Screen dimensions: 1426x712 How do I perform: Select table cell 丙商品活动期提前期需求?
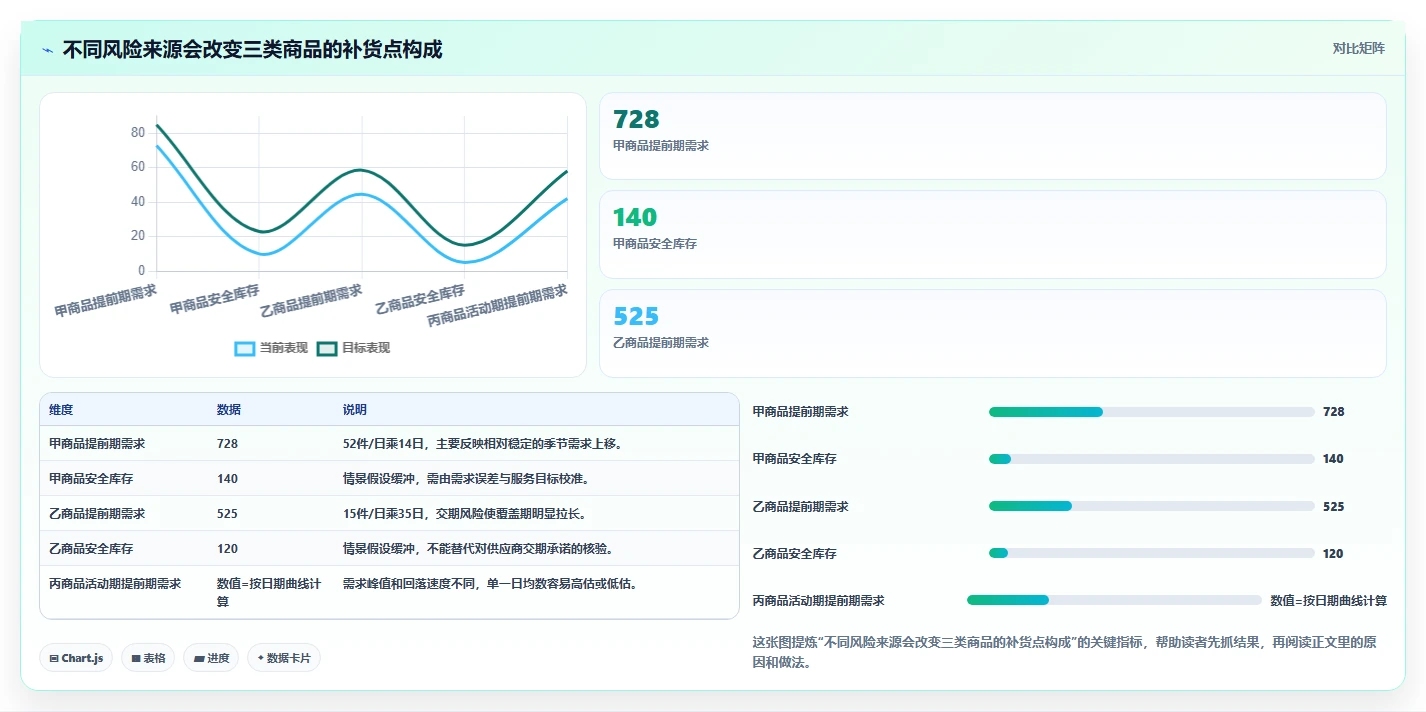click(115, 583)
